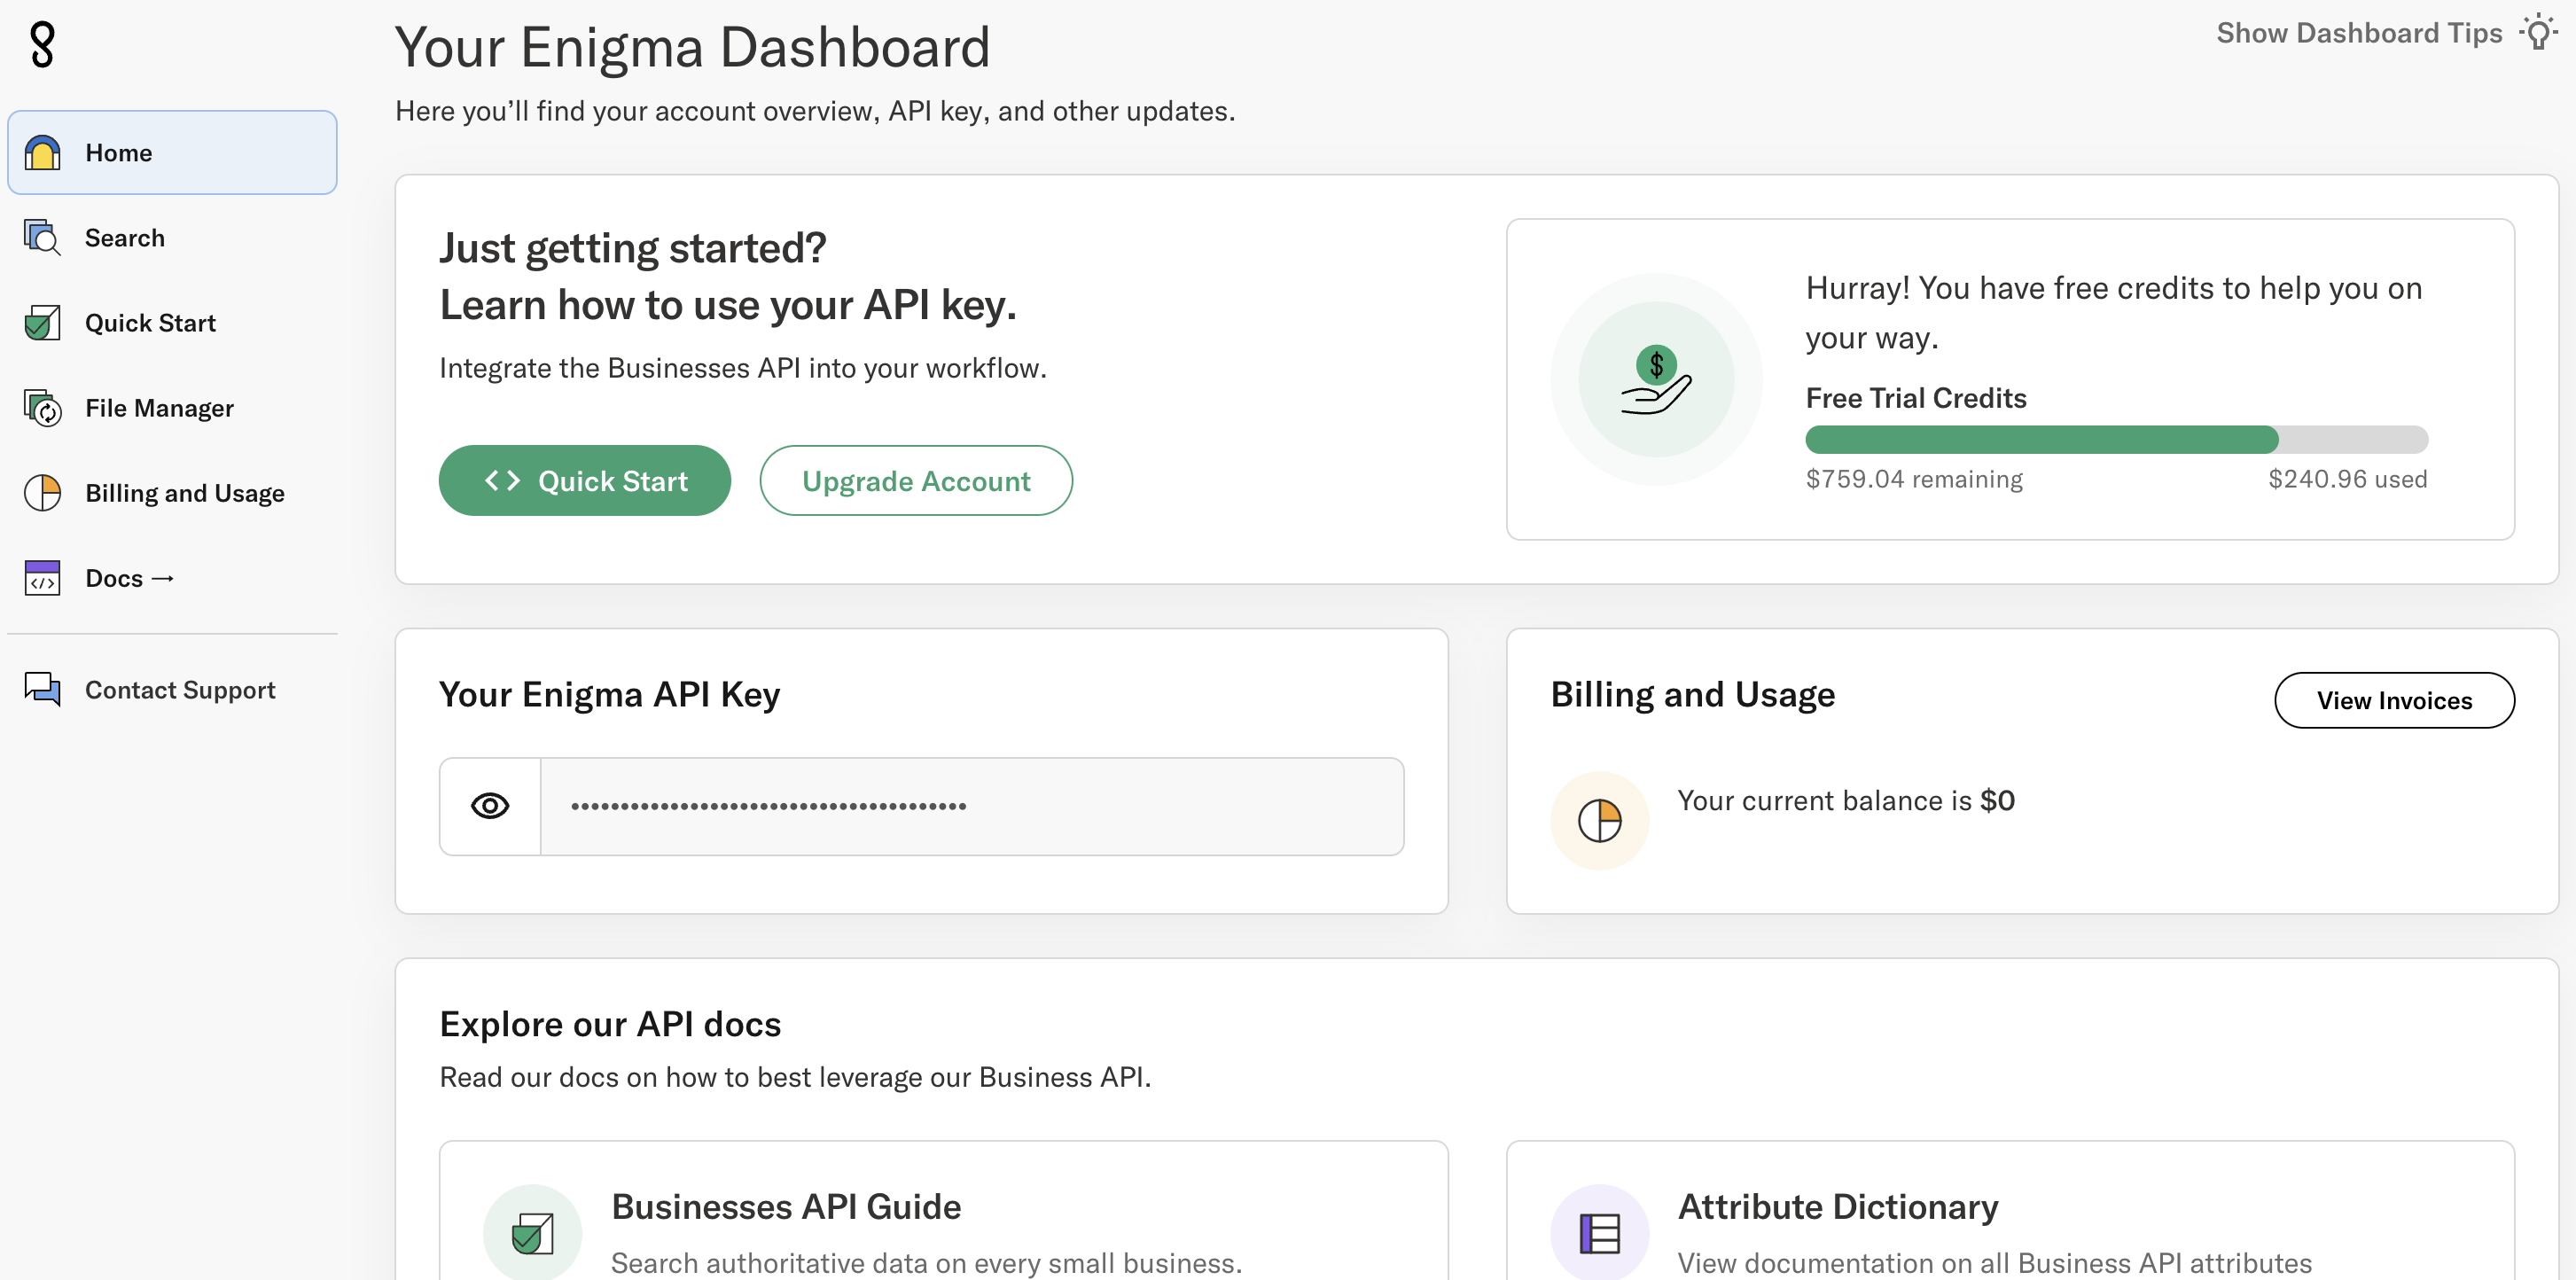Click the Attribute Dictionary icon
This screenshot has height=1280, width=2576.
click(1599, 1232)
